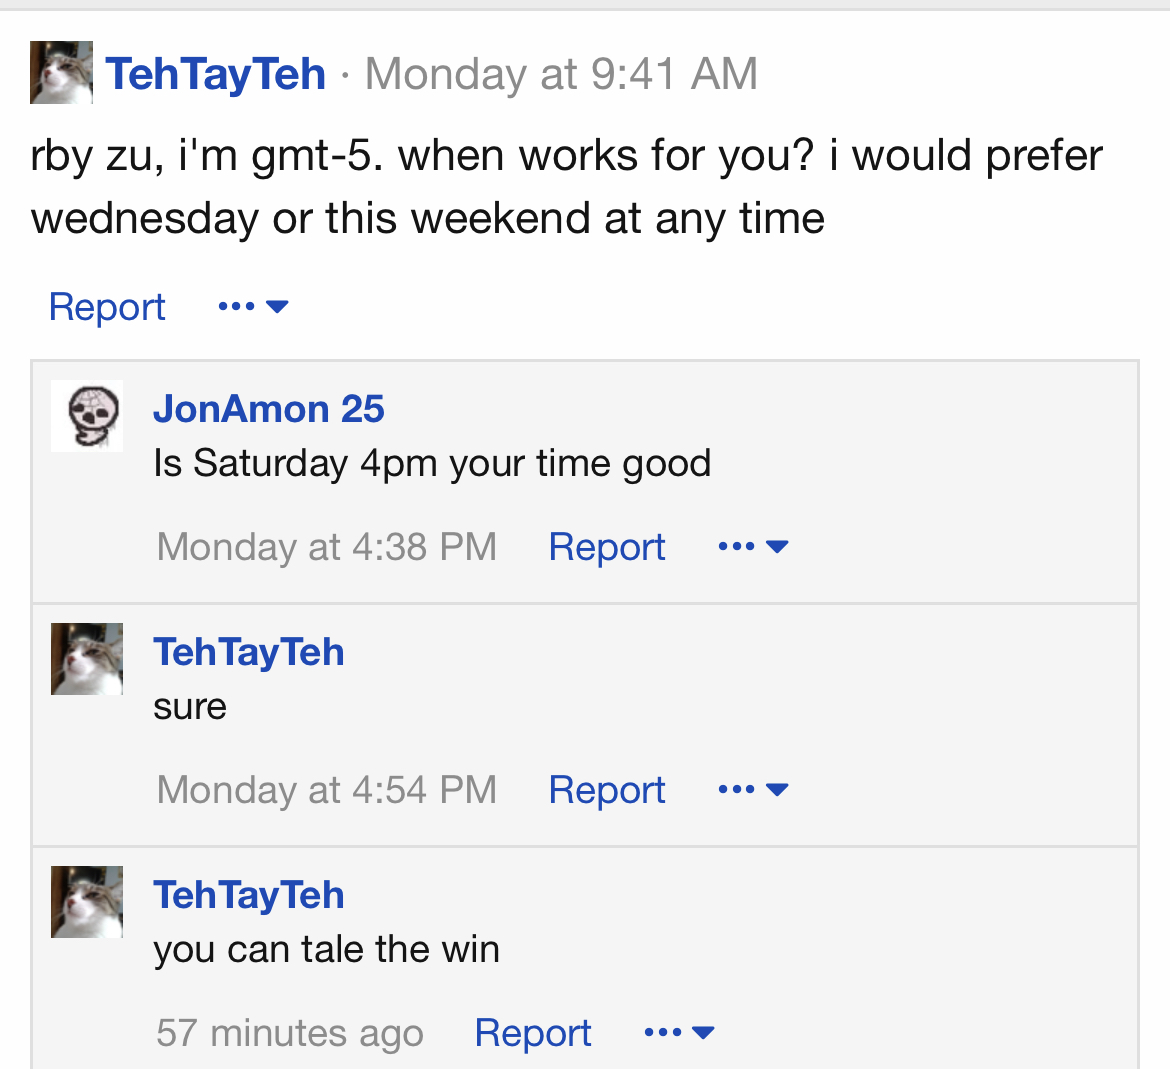This screenshot has height=1069, width=1170.
Task: Click the cat avatar beside the 'sure' reply
Action: 87,659
